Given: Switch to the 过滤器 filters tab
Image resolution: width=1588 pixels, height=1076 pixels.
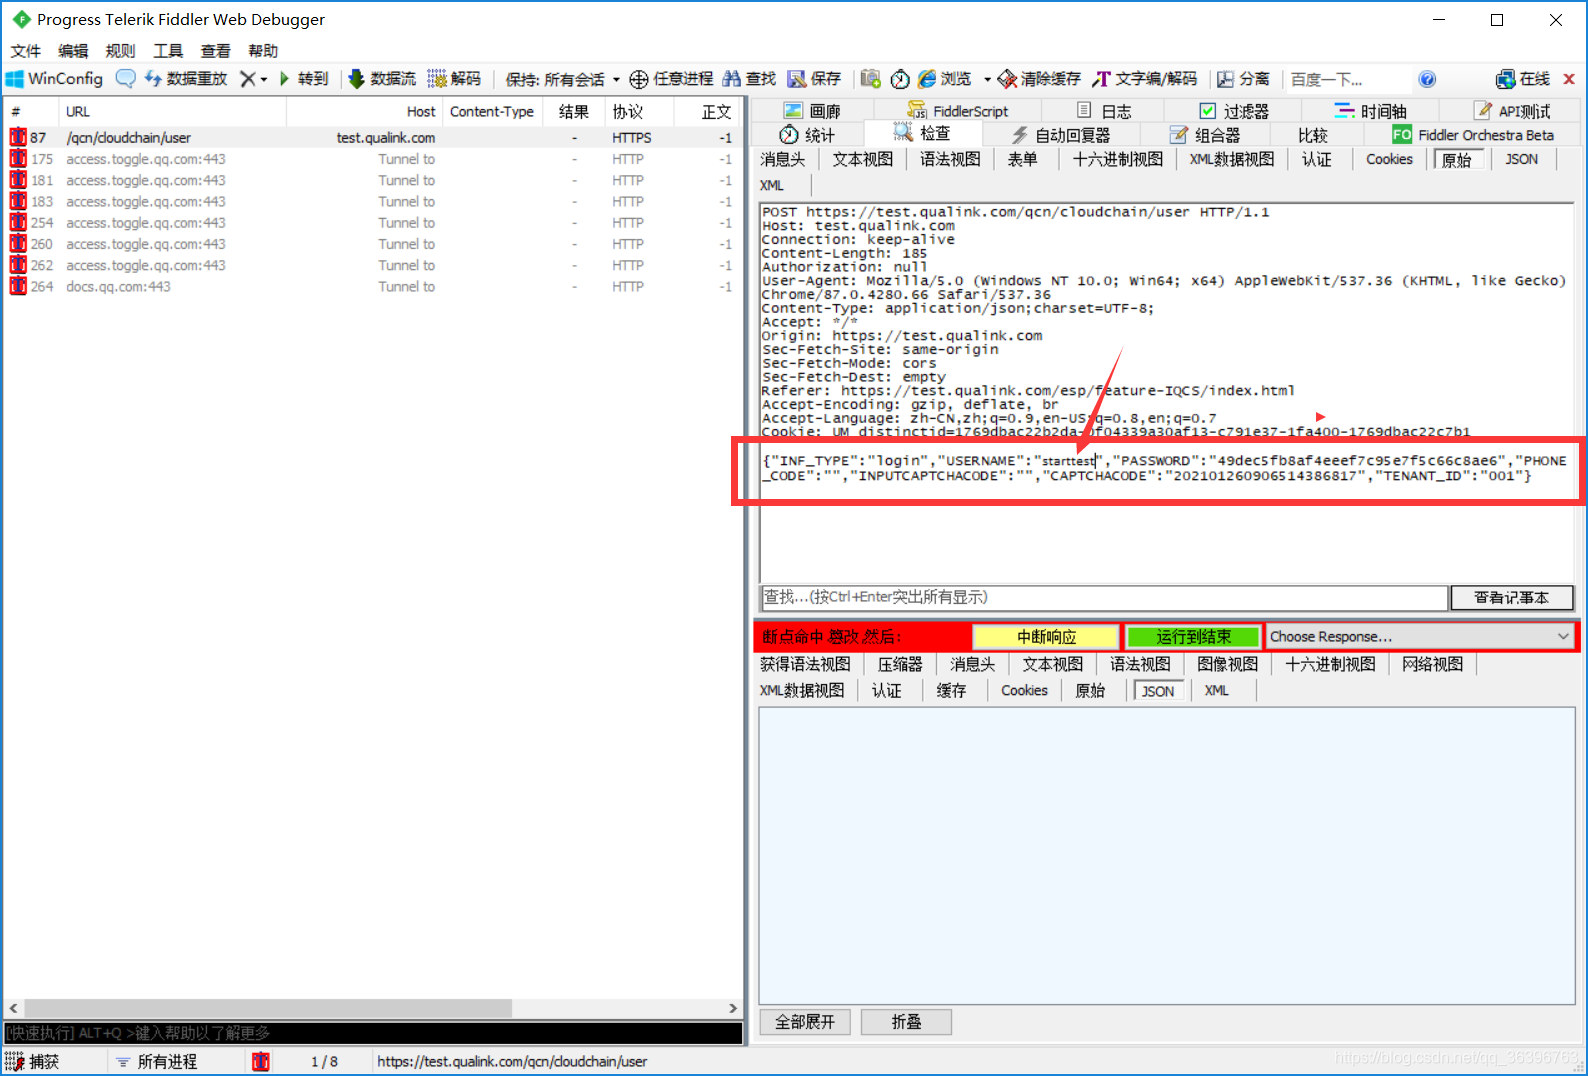Looking at the screenshot, I should (1234, 111).
